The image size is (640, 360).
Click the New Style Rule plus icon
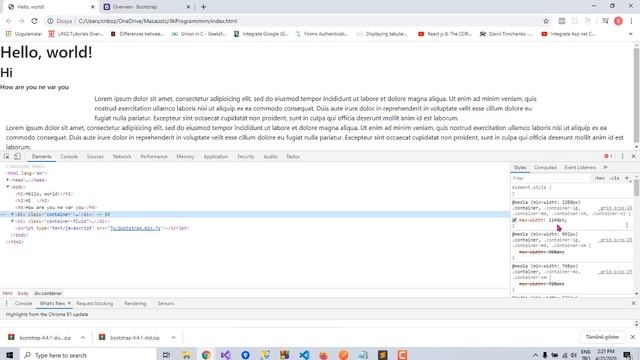coord(627,178)
